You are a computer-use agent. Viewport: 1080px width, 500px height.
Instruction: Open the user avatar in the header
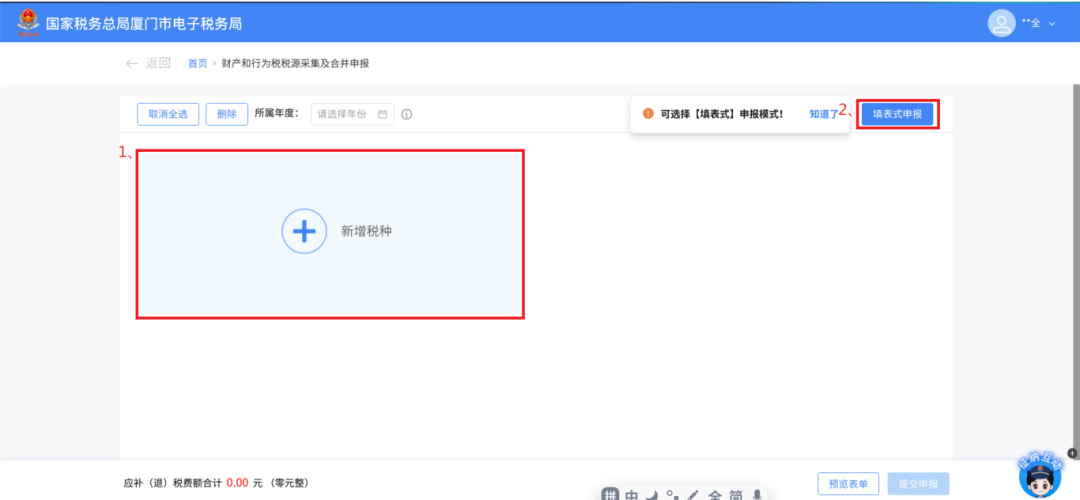pos(1001,23)
